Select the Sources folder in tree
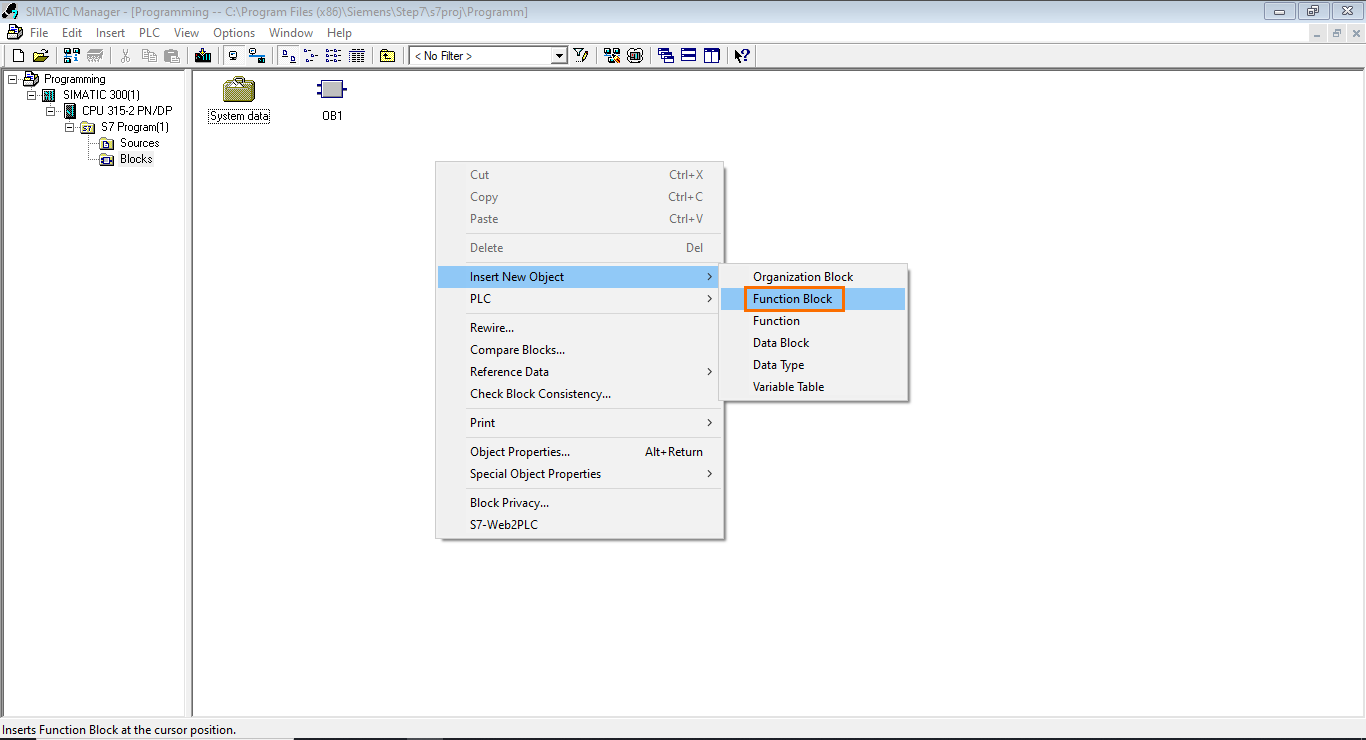 click(x=140, y=143)
